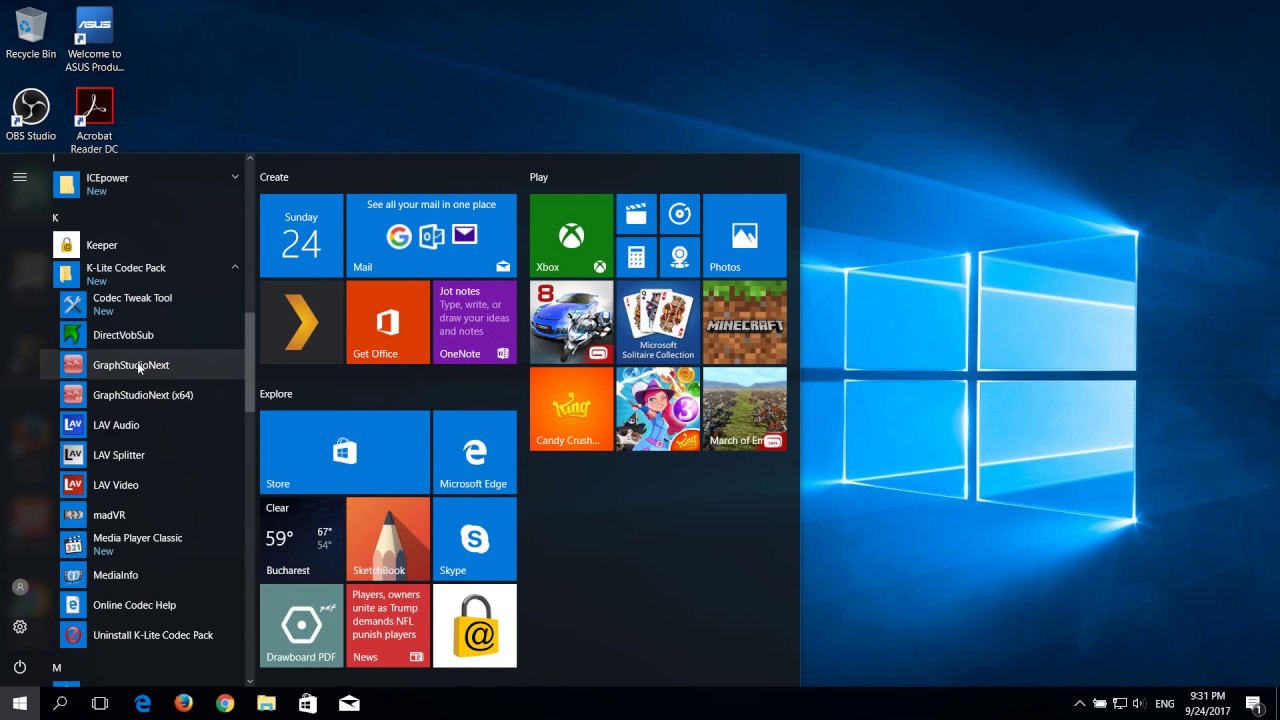Screen dimensions: 1280x720
Task: Launch Codec Tweak Tool
Action: [x=142, y=304]
